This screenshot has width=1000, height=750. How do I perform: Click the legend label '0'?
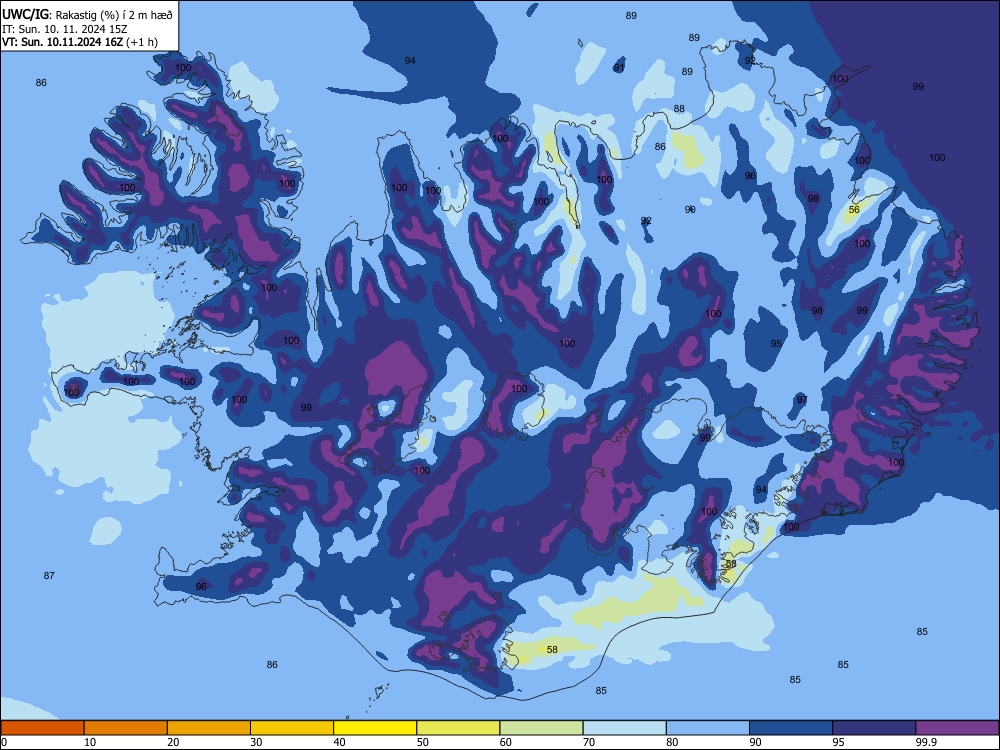(x=4, y=742)
